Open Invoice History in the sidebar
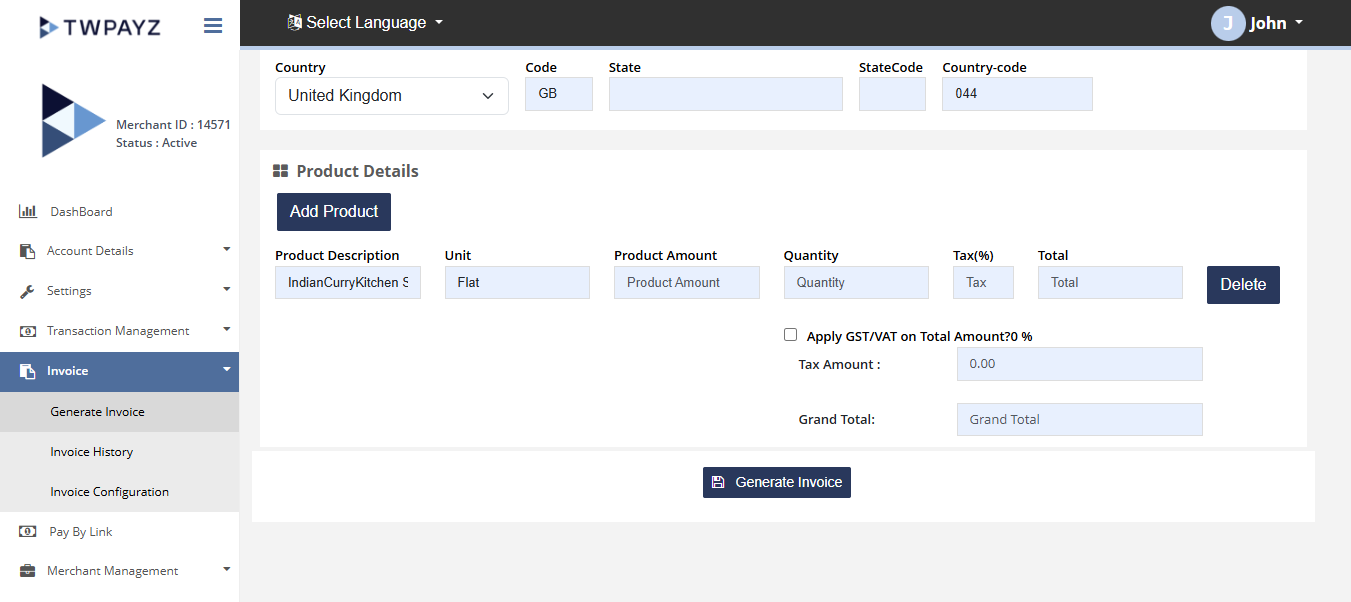1351x602 pixels. pos(92,452)
